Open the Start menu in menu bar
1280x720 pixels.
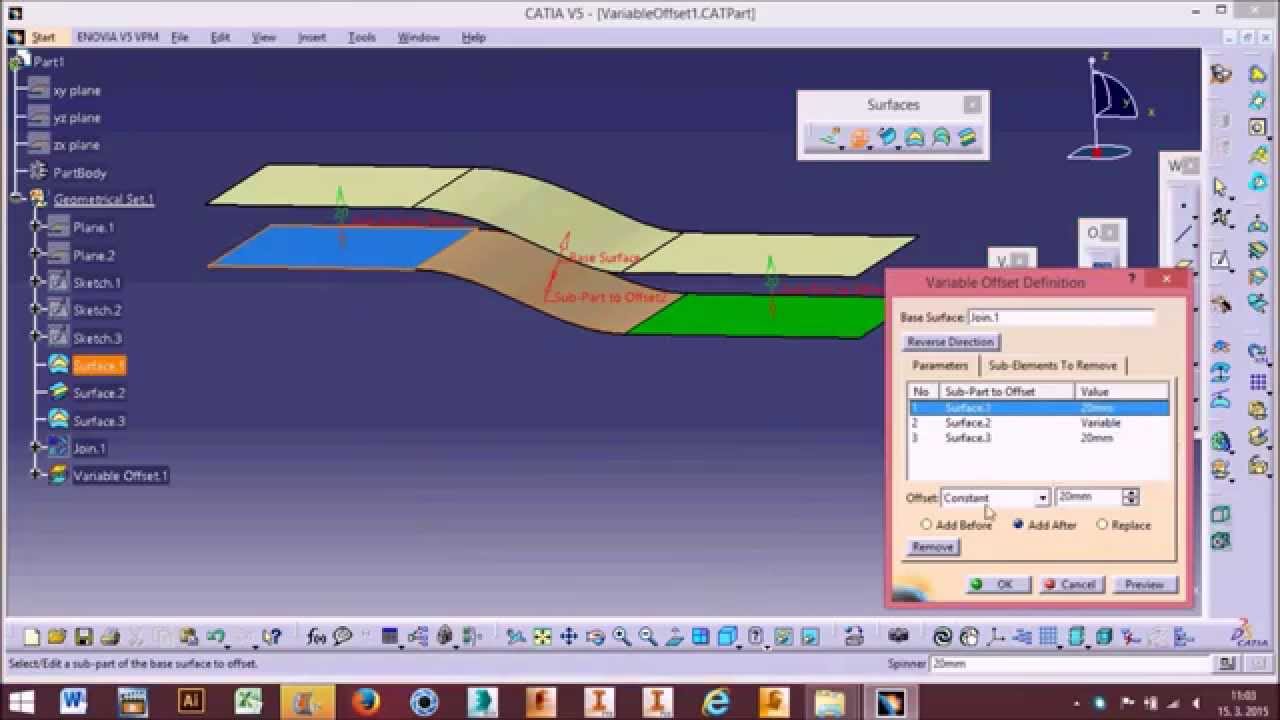coord(43,37)
